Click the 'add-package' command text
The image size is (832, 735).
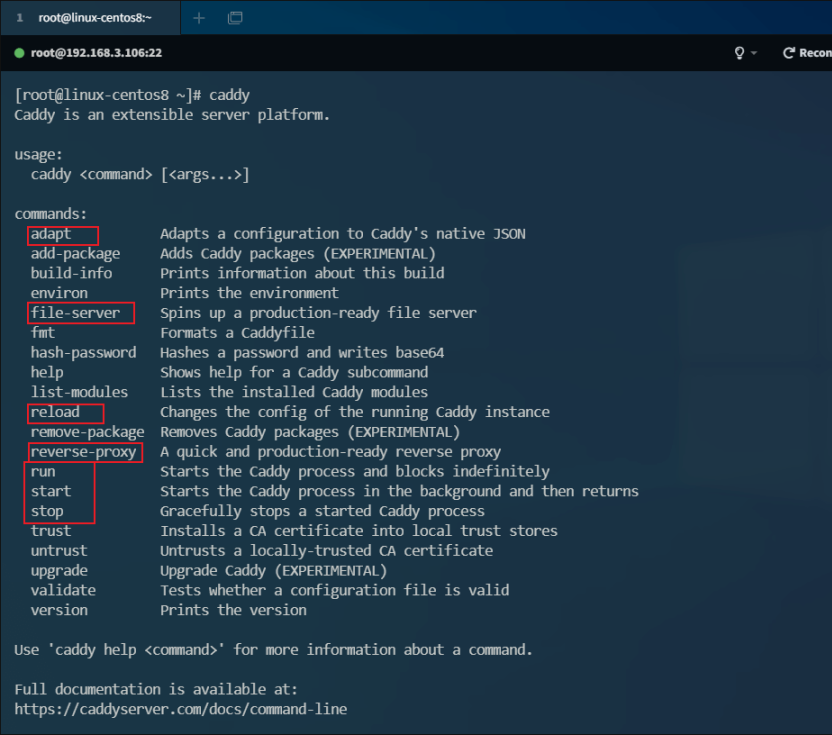[75, 254]
